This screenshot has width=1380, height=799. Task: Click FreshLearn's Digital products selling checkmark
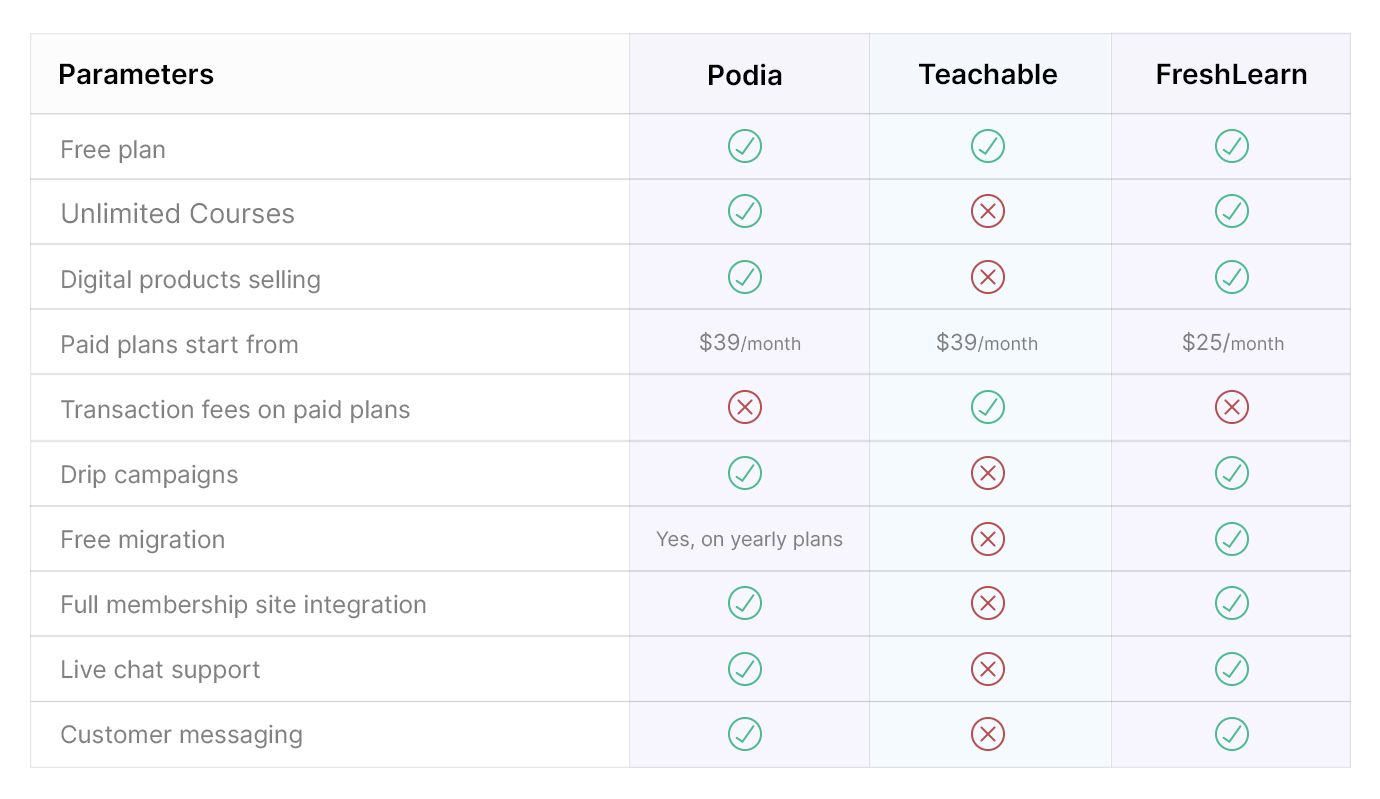point(1231,277)
